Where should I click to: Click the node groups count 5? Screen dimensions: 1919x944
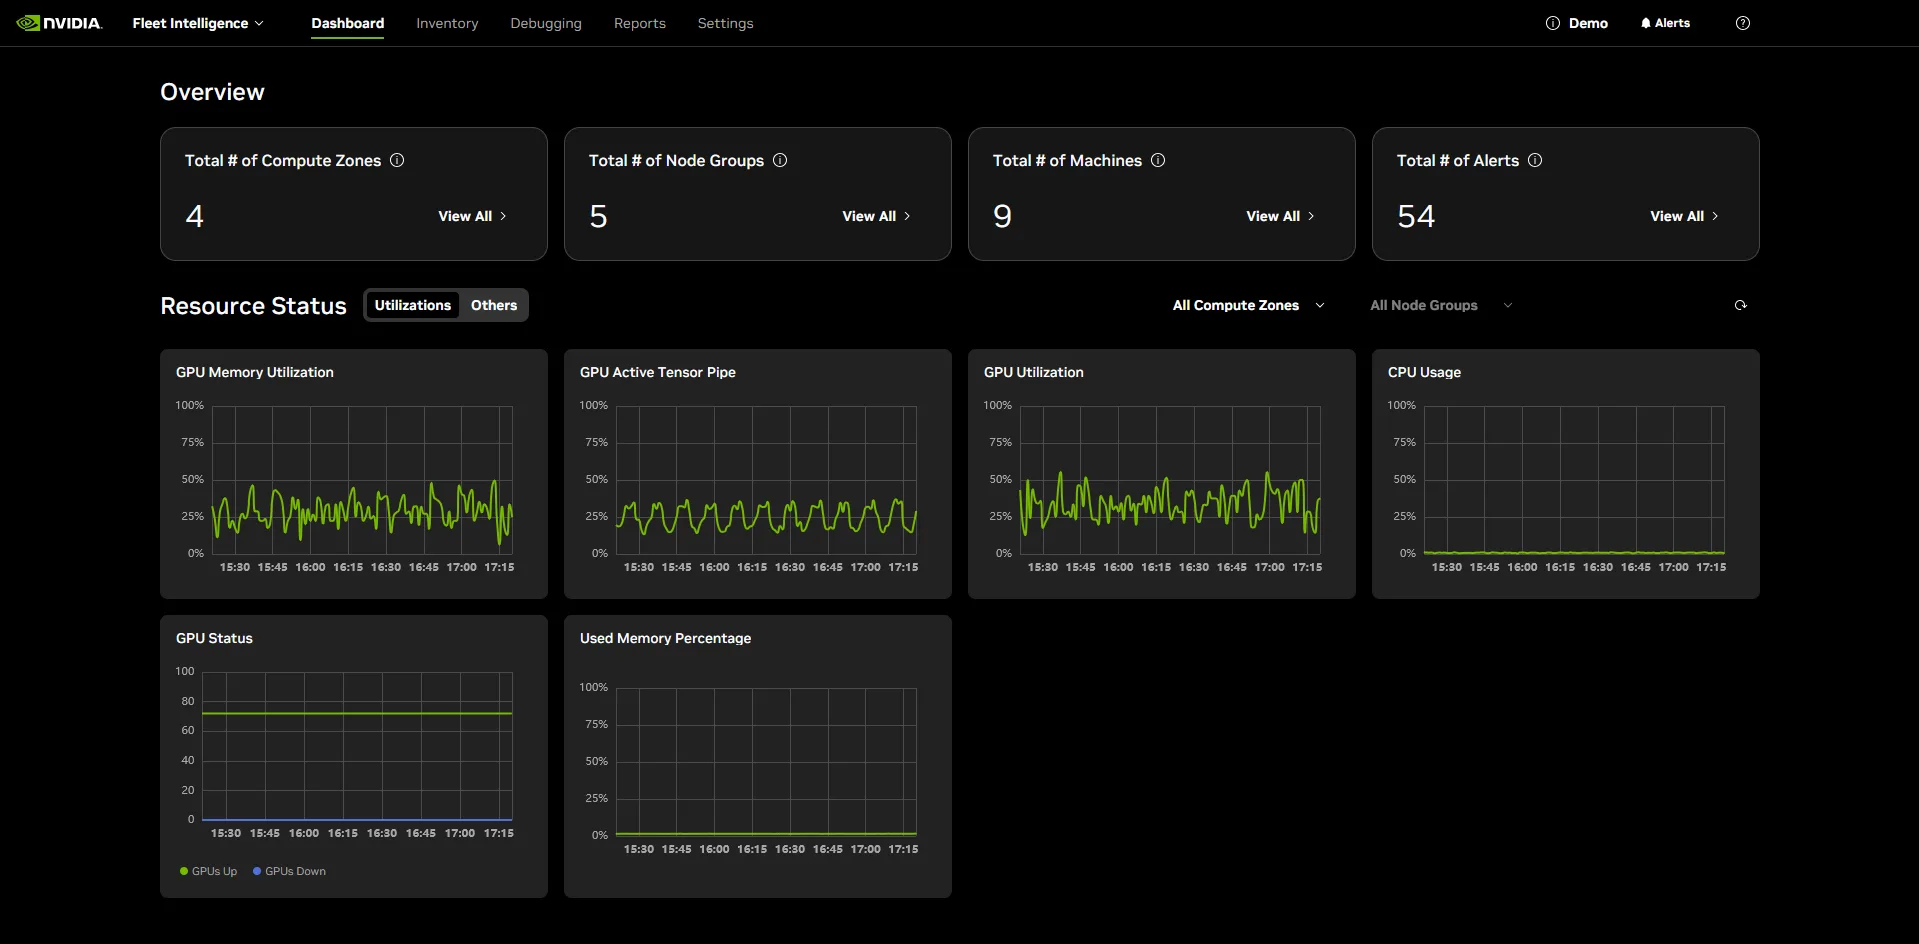[598, 216]
